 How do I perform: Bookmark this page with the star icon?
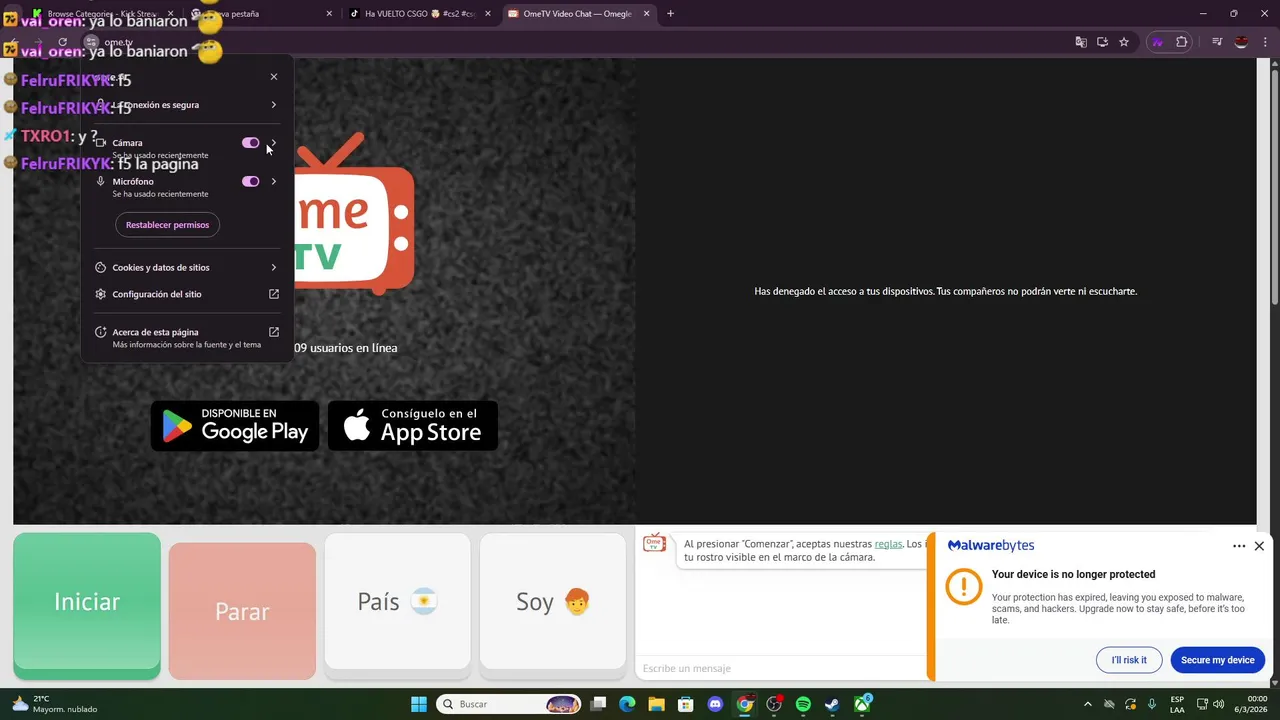point(1124,42)
